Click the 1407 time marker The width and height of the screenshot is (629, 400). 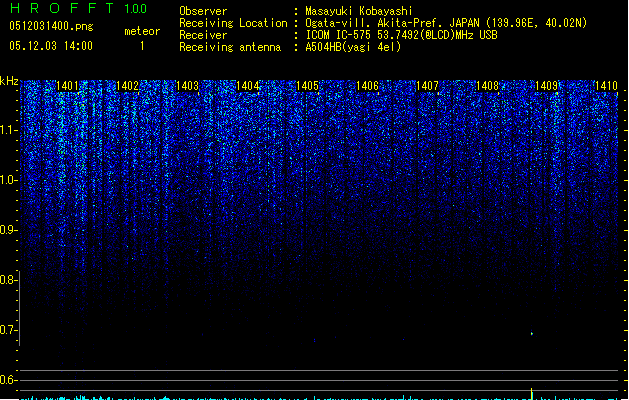click(427, 86)
